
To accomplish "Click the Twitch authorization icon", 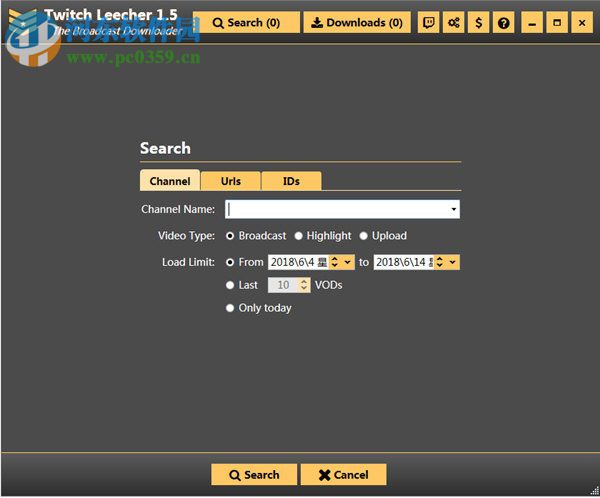I will coord(428,23).
